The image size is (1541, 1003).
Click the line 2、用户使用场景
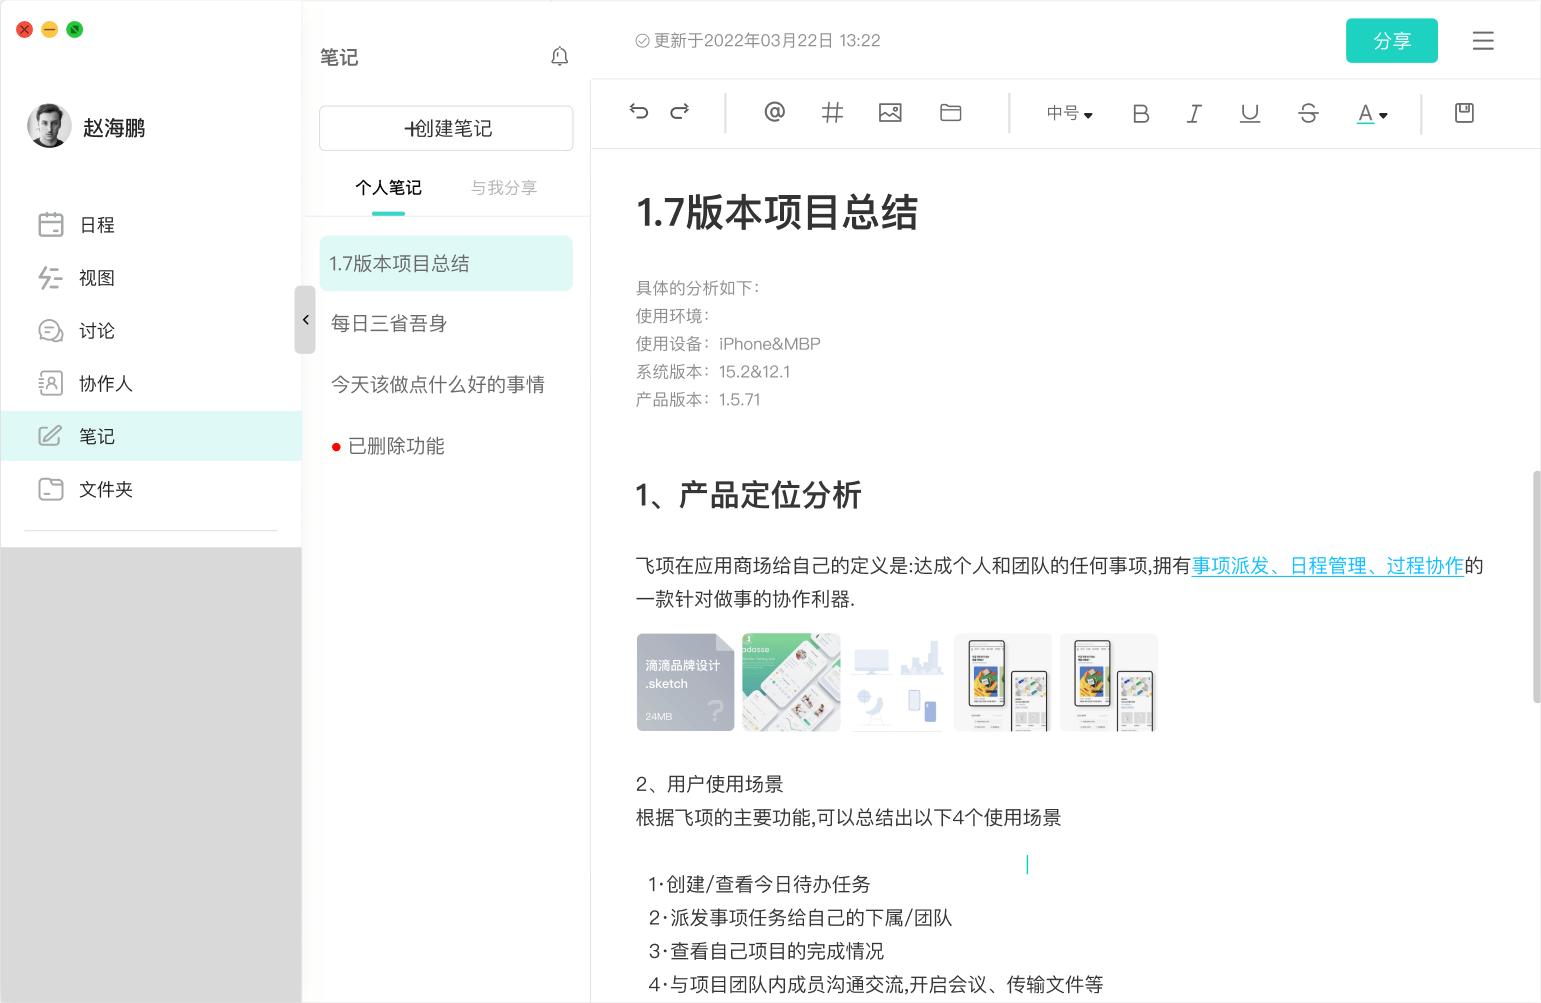pos(710,784)
